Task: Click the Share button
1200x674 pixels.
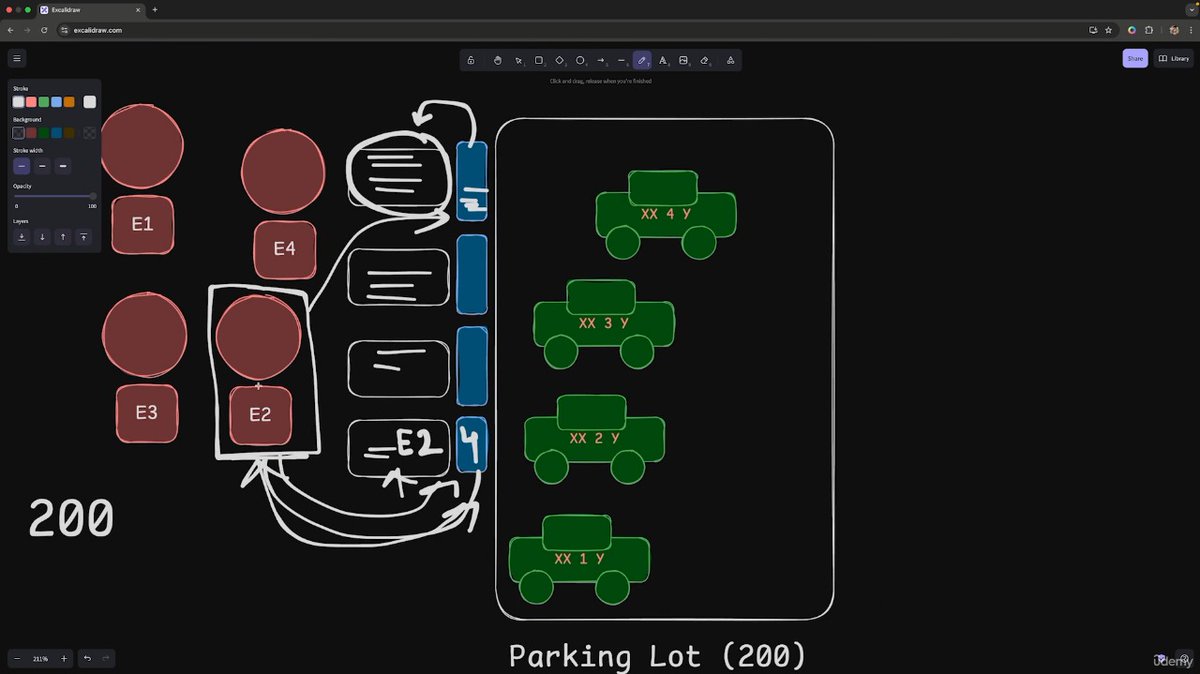Action: pyautogui.click(x=1134, y=58)
